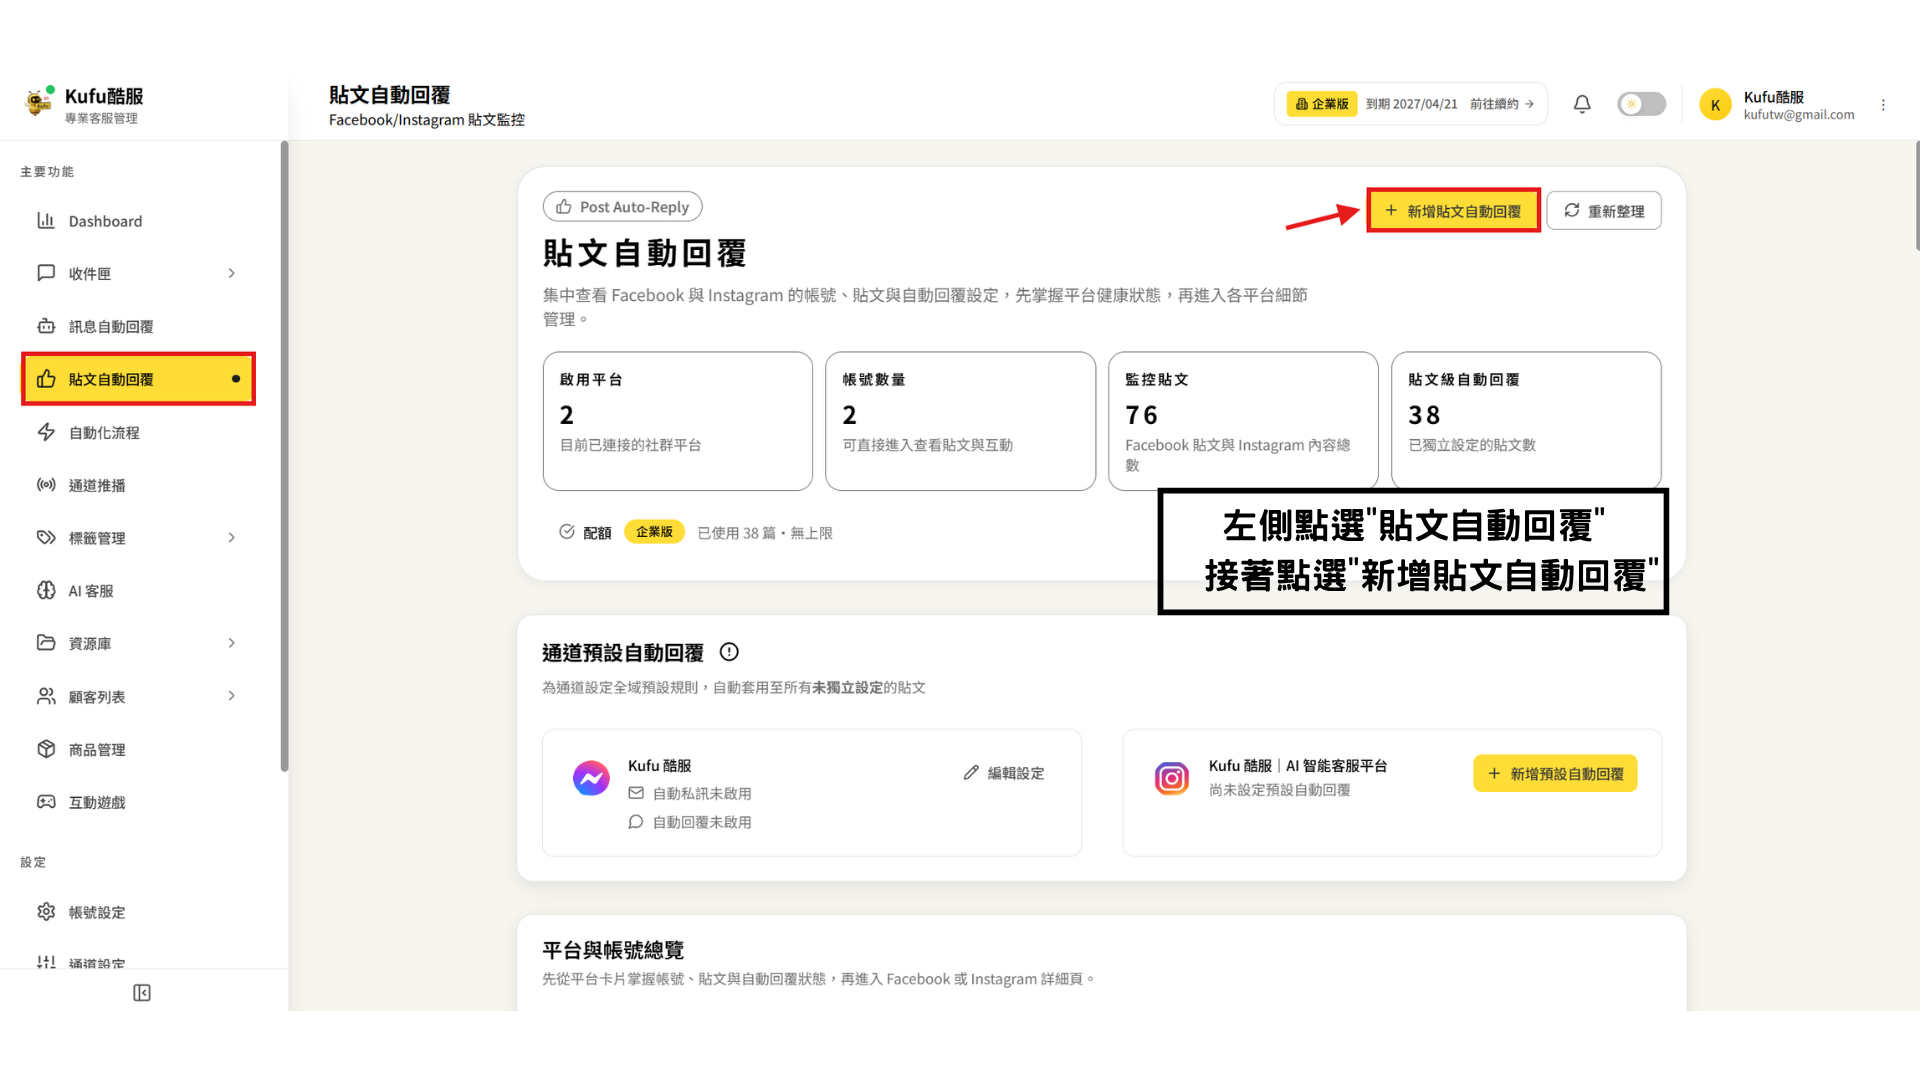Click the 重新整理 refresh button
The height and width of the screenshot is (1080, 1920).
[1604, 211]
